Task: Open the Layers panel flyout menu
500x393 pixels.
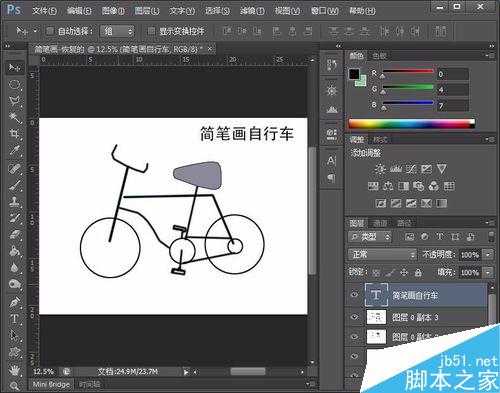Action: pos(490,222)
